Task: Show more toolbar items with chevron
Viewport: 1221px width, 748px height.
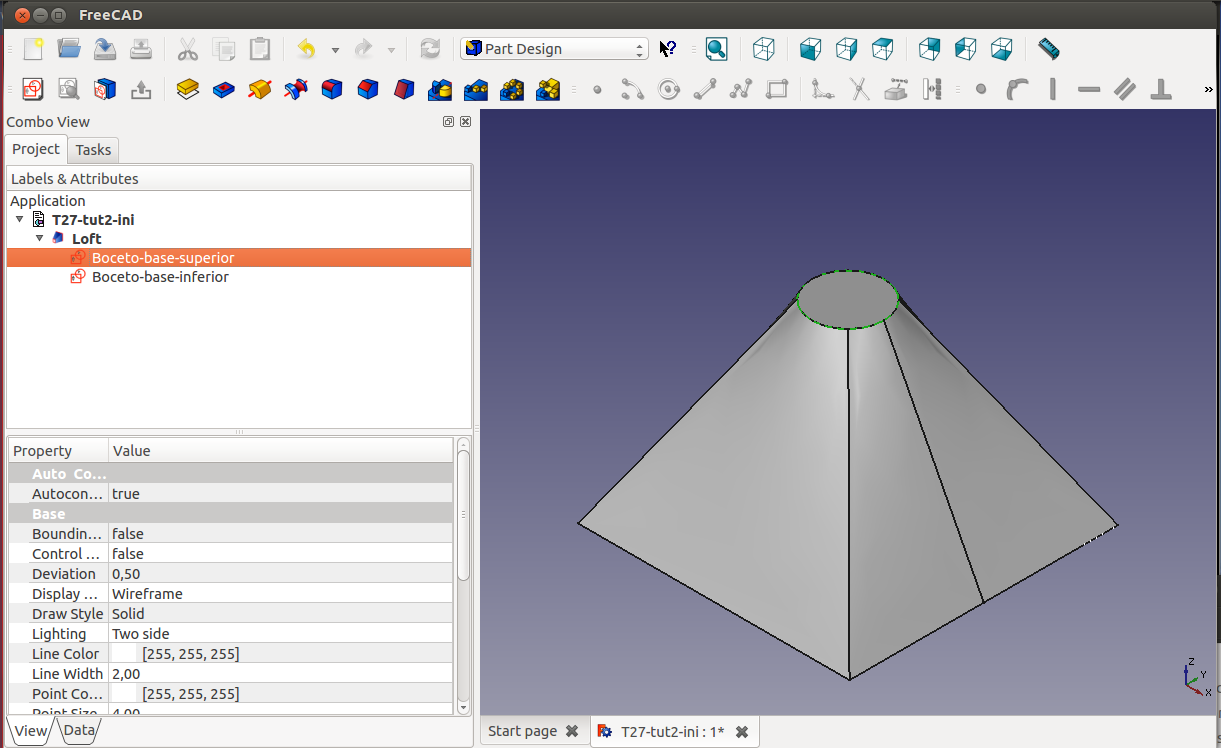Action: (1208, 90)
